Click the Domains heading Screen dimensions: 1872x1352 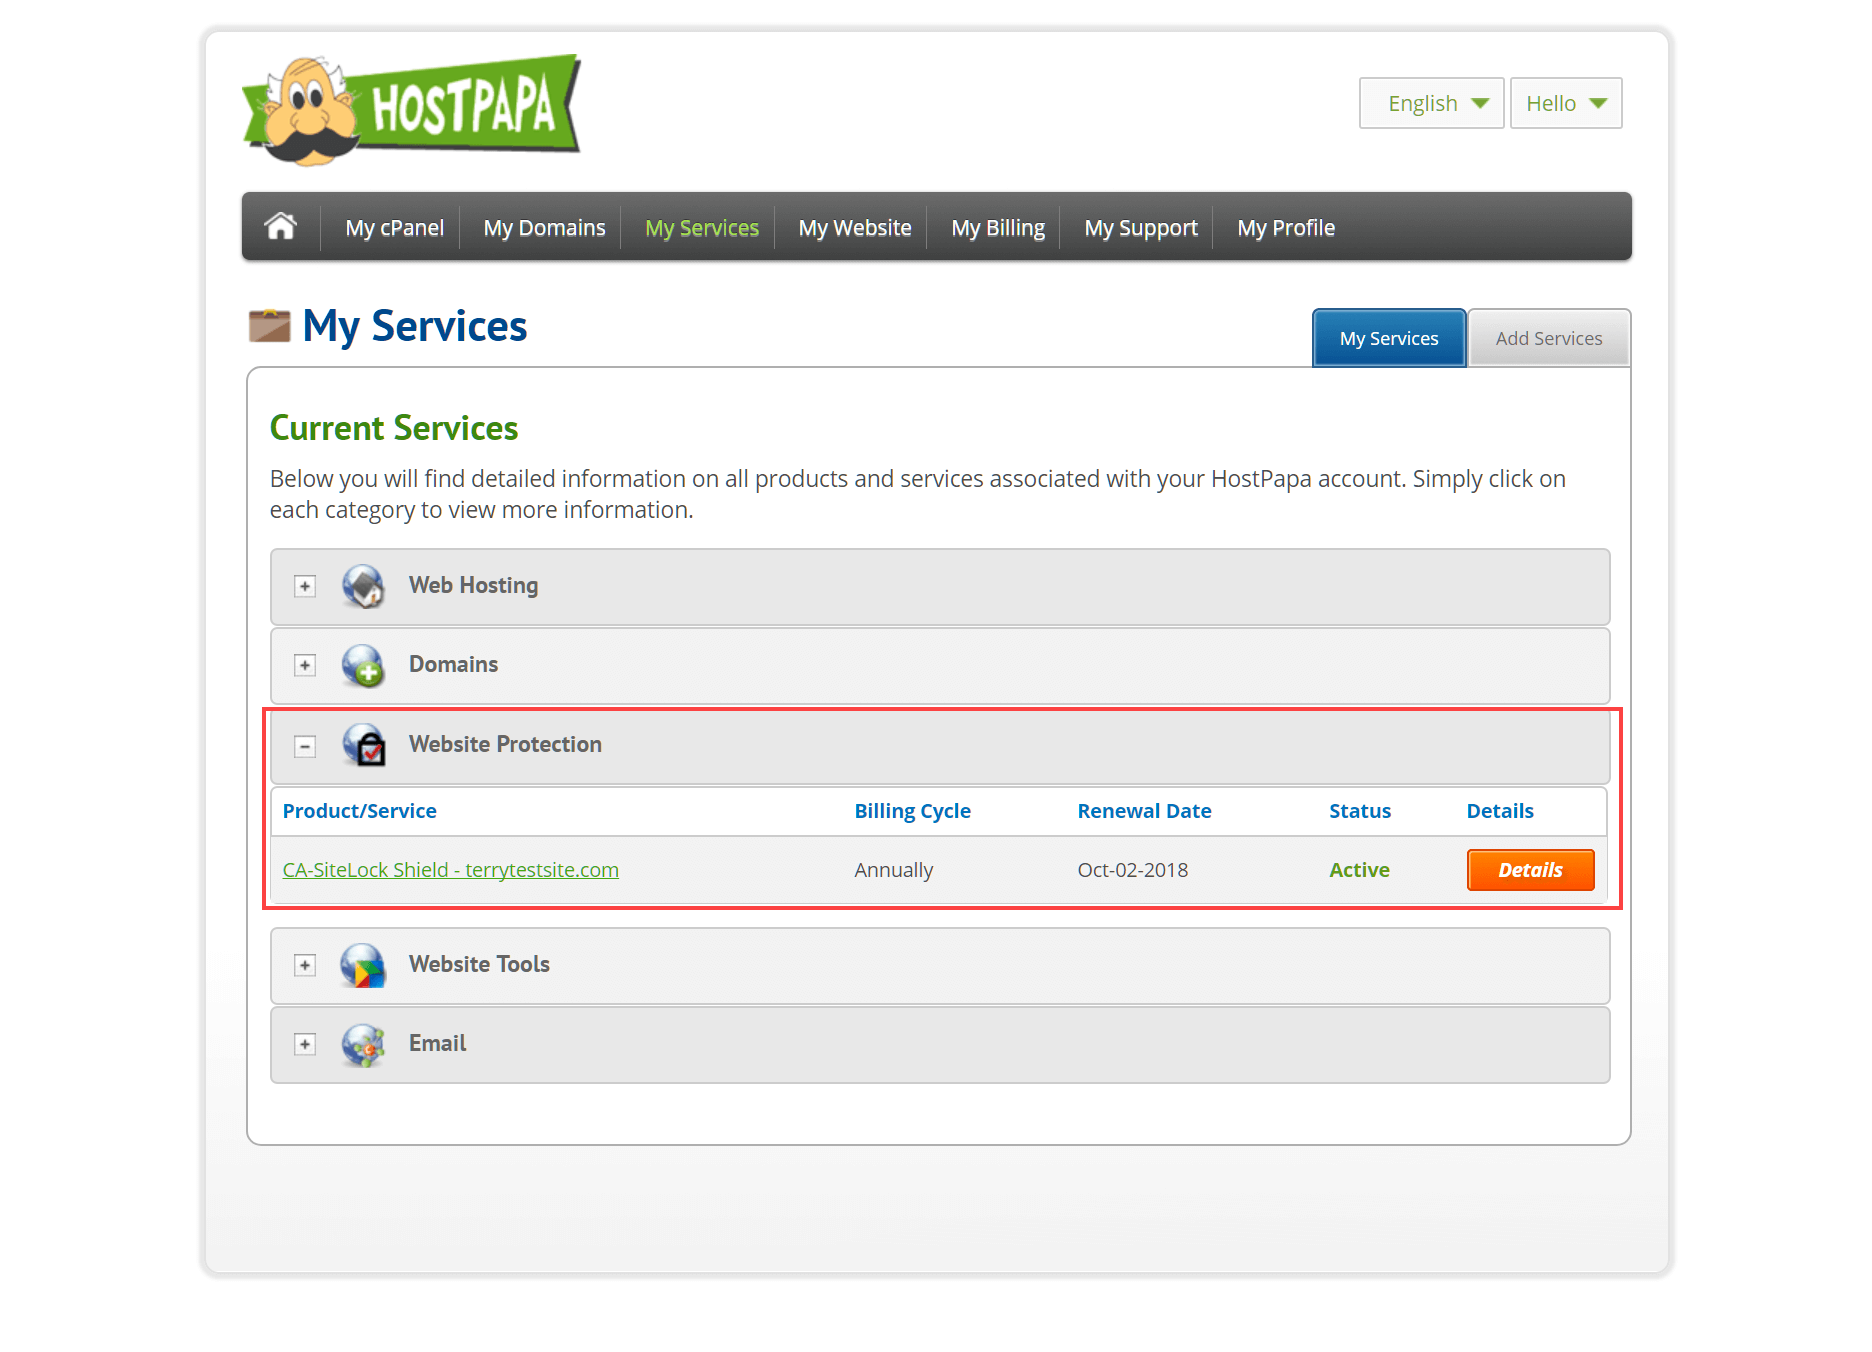(x=453, y=665)
